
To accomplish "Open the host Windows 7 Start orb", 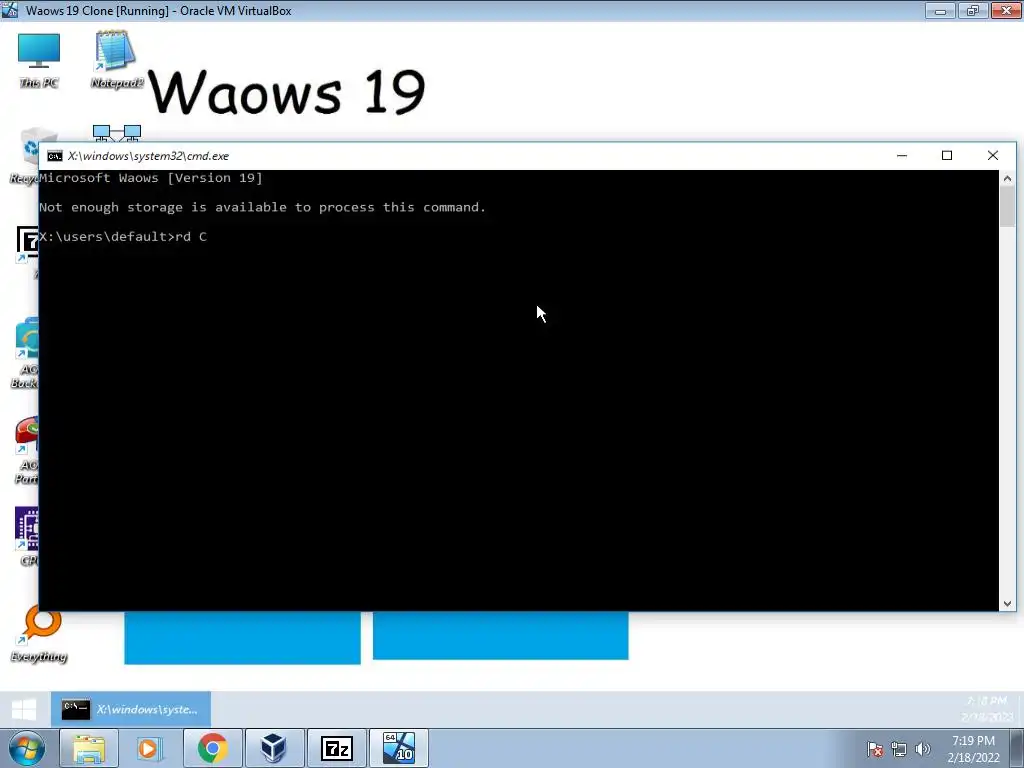I will [27, 748].
